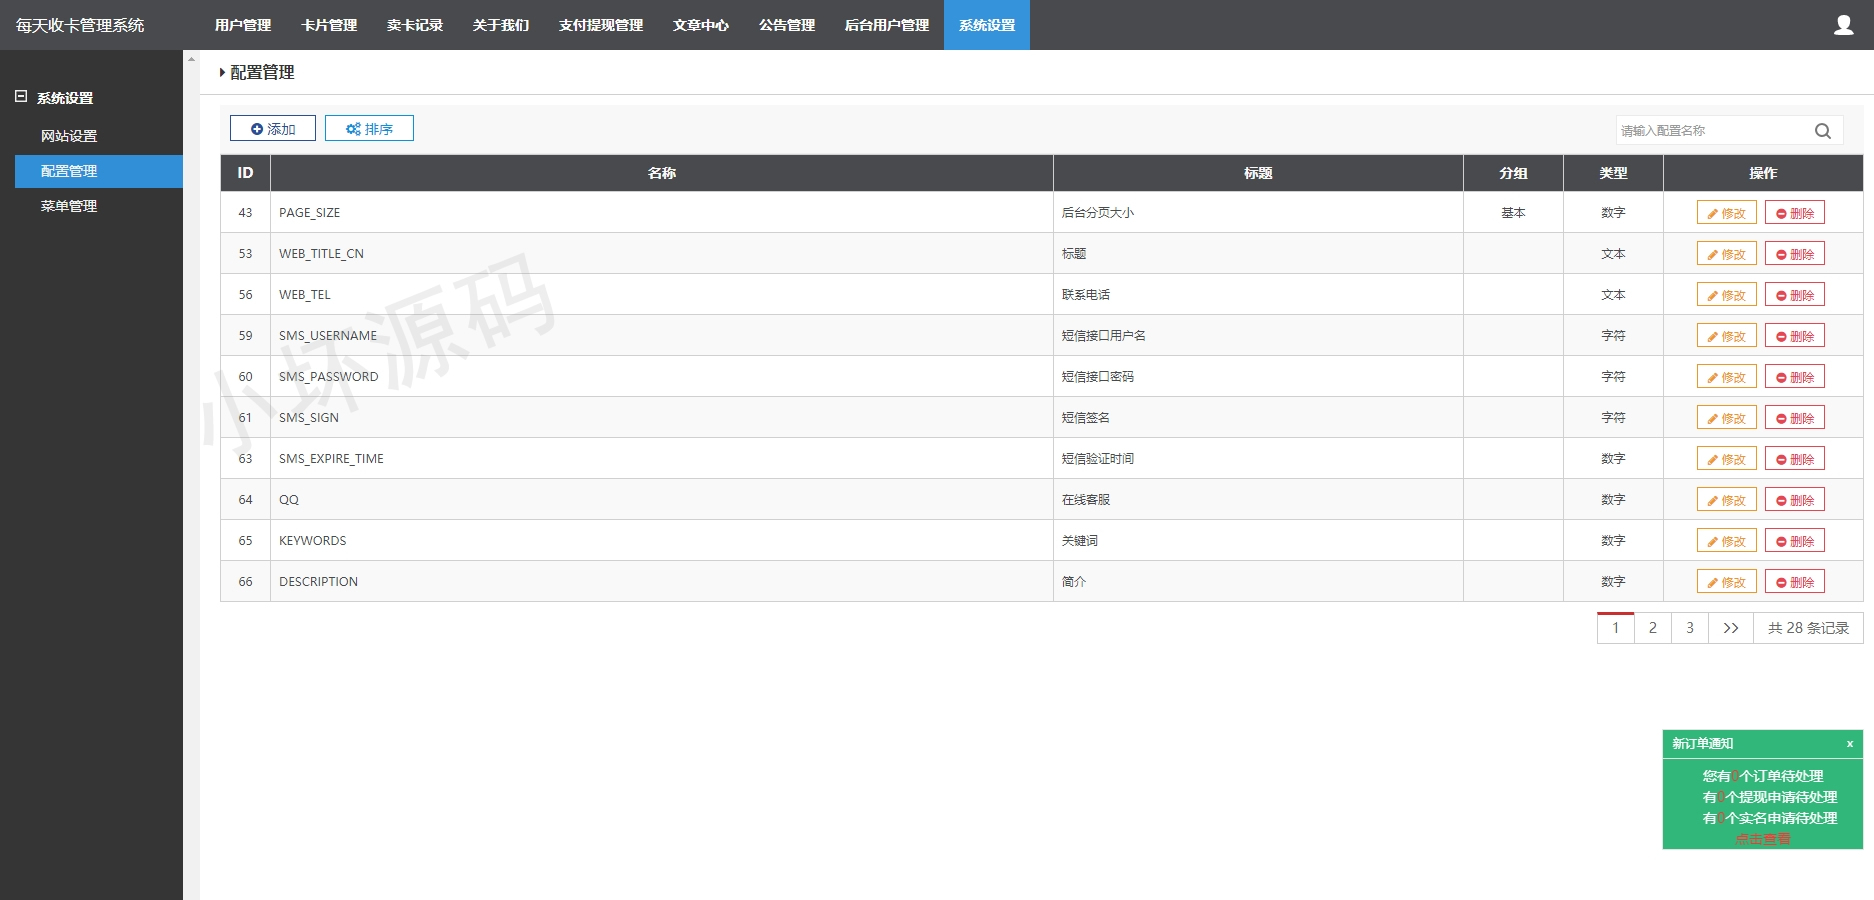
Task: Open the user profile icon
Action: click(1843, 25)
